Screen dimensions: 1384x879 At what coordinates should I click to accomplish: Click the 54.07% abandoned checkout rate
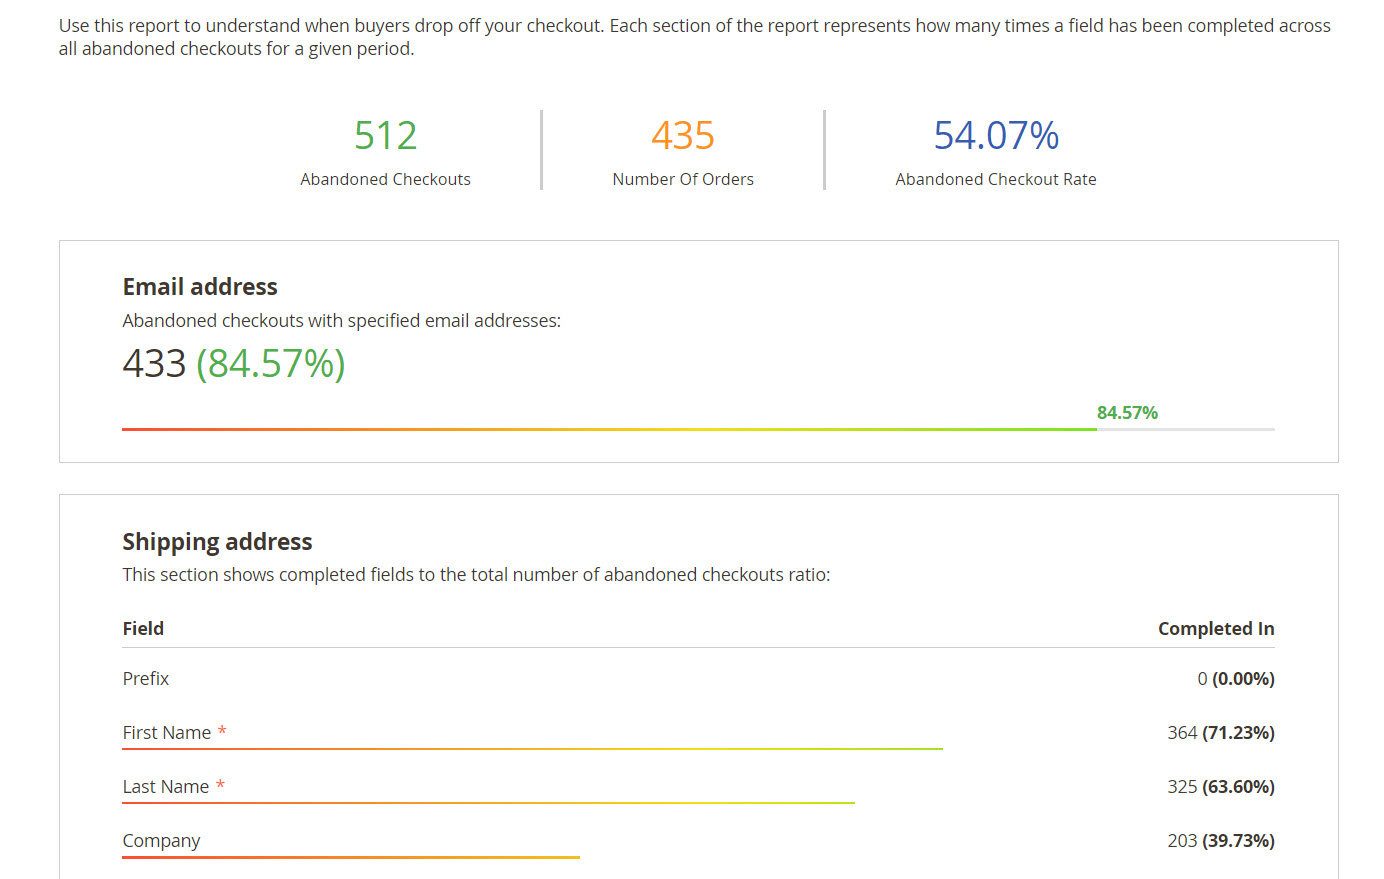(x=996, y=136)
